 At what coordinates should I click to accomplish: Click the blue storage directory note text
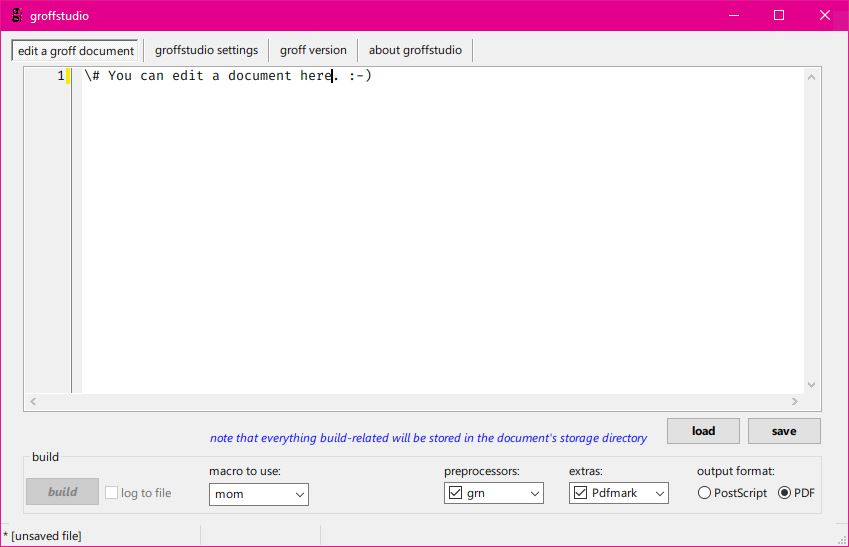(x=428, y=438)
